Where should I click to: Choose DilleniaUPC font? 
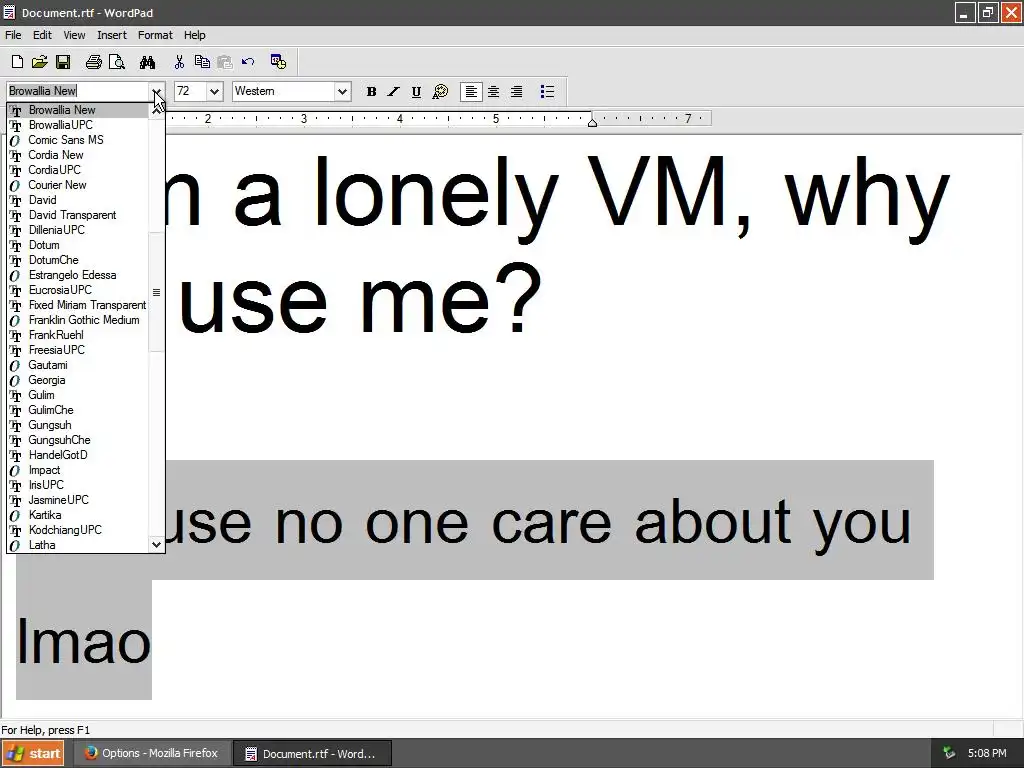tap(78, 230)
